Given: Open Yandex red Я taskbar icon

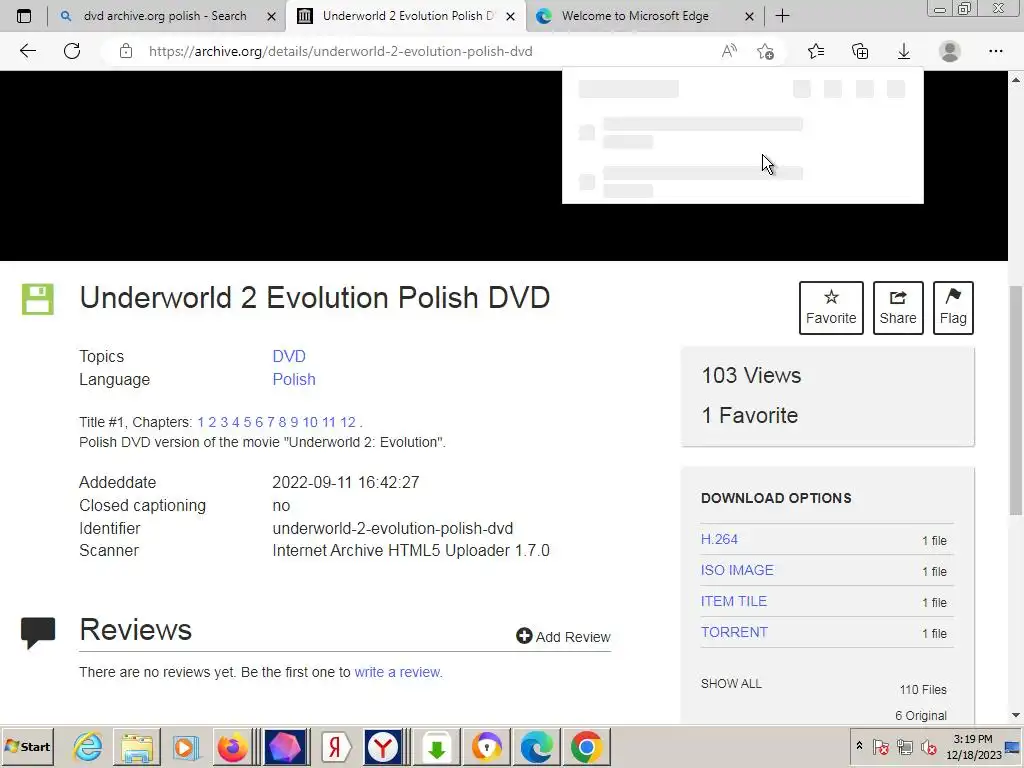Looking at the screenshot, I should (335, 746).
